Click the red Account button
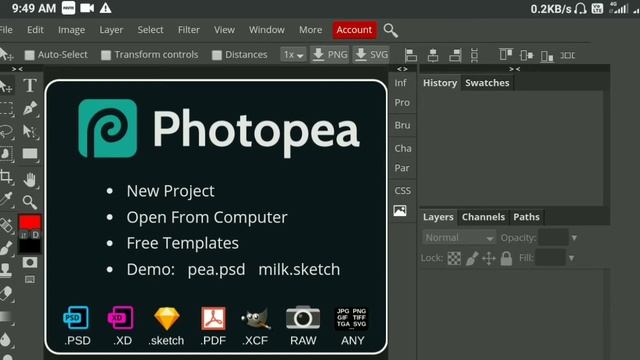Screen dimensions: 640x360 (x=354, y=30)
